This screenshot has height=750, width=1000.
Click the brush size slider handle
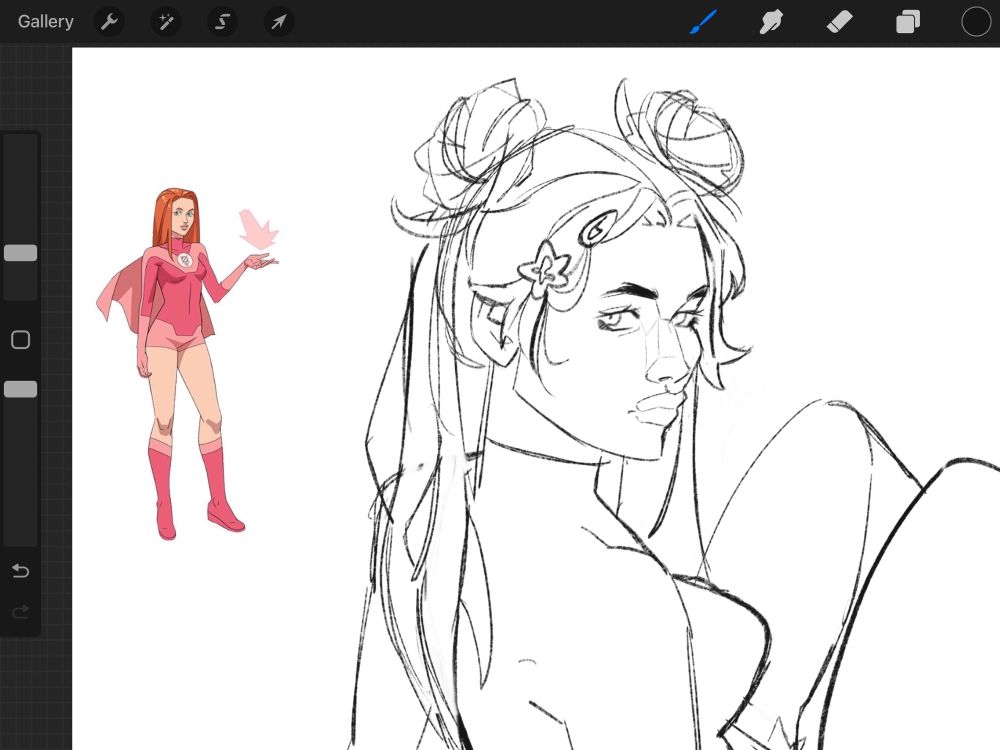20,253
